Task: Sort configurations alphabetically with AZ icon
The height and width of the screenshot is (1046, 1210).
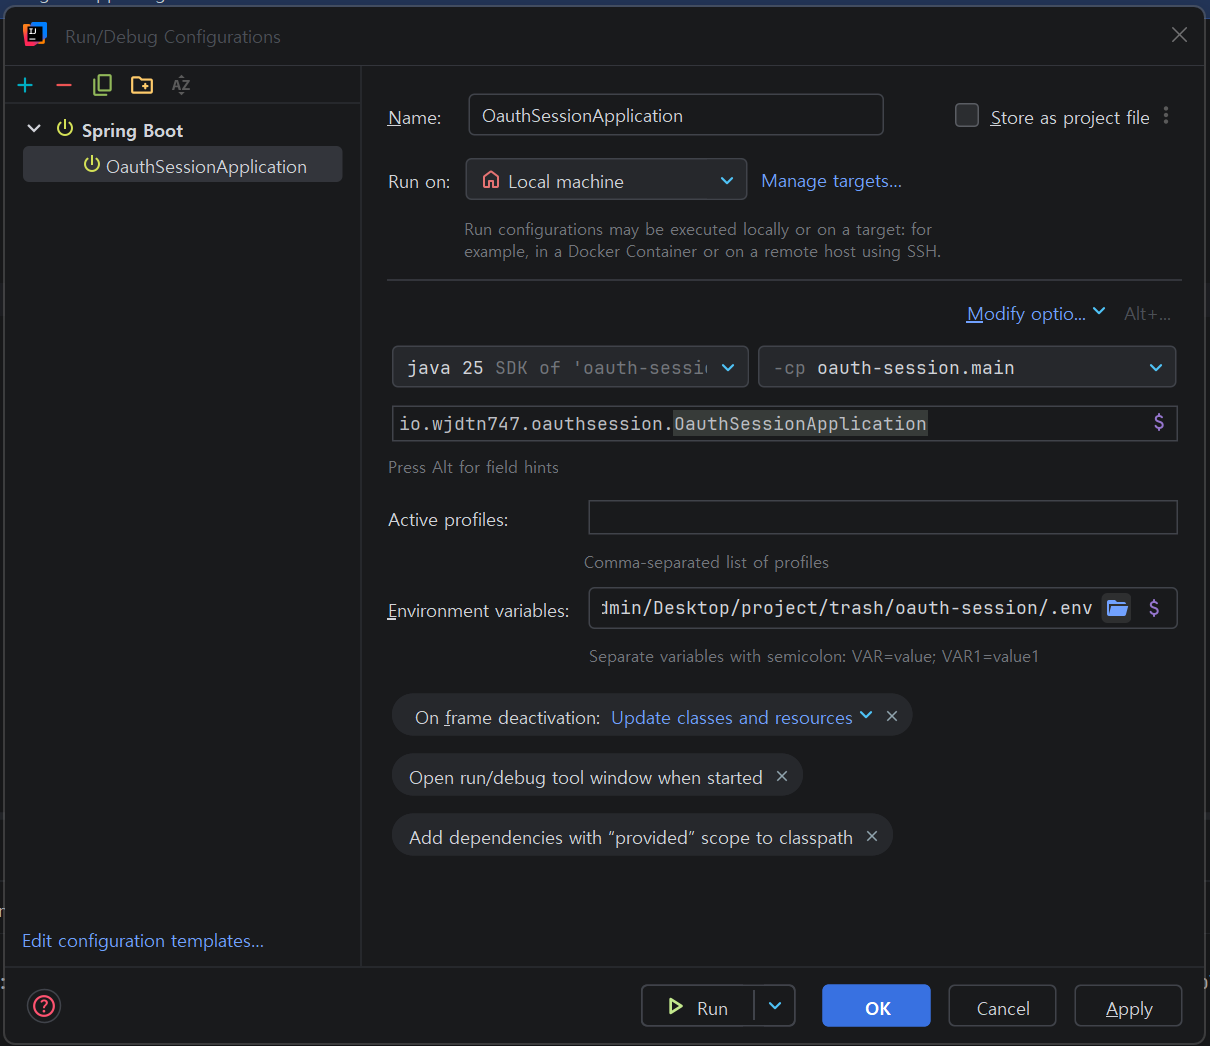Action: pyautogui.click(x=181, y=85)
